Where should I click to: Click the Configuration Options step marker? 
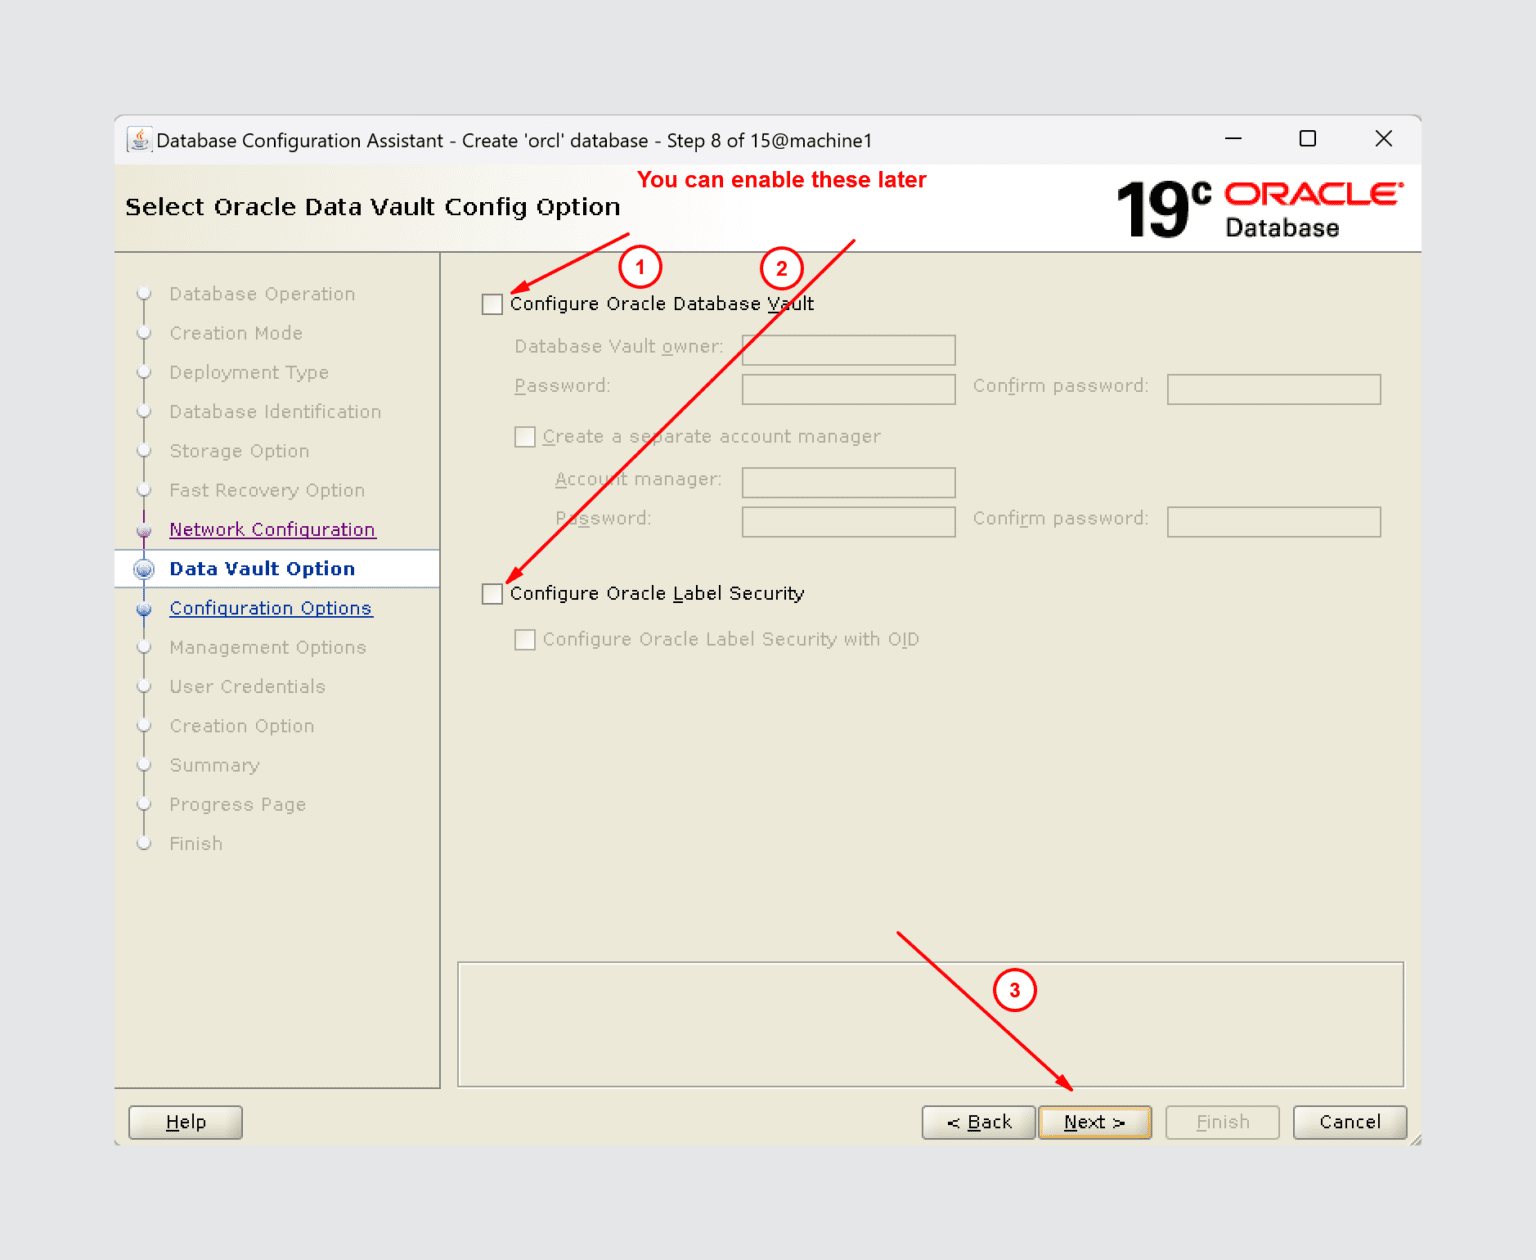click(144, 608)
